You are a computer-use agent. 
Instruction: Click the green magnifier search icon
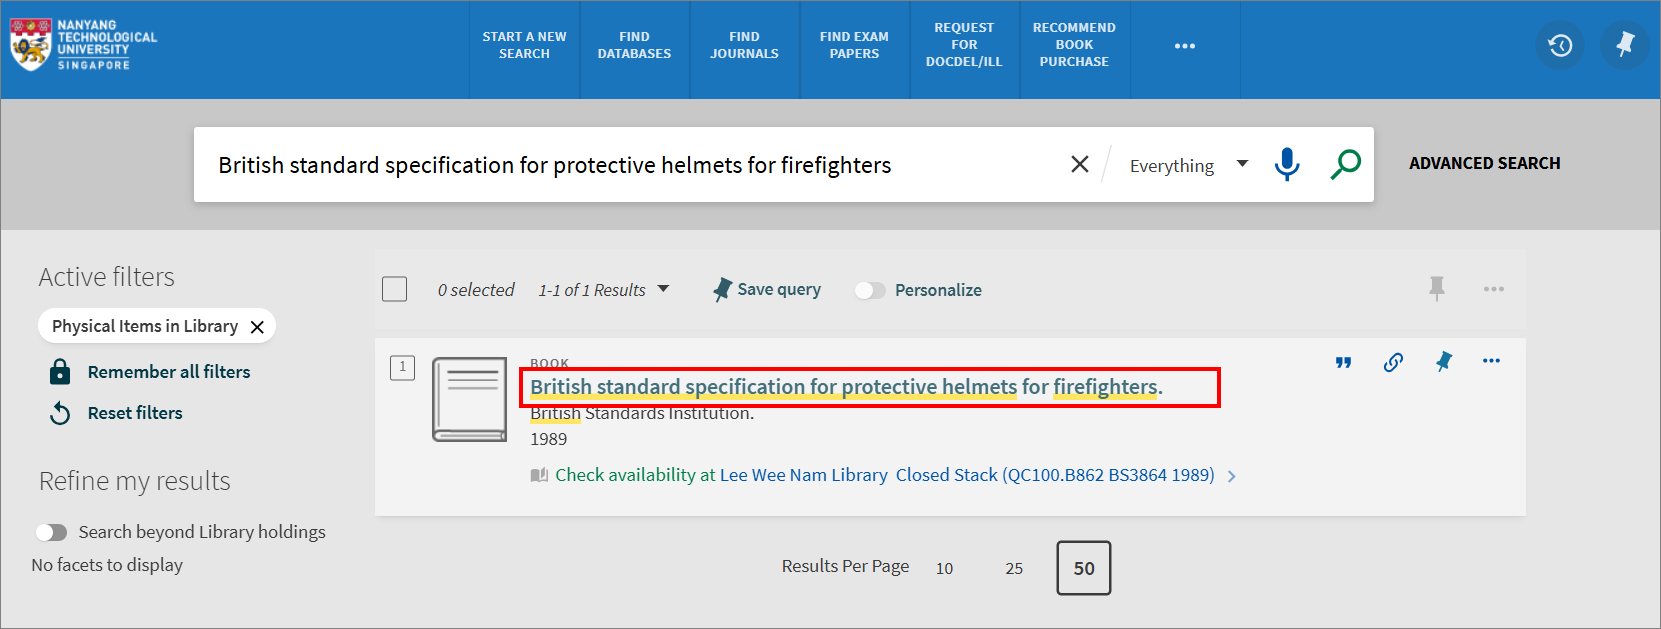1345,164
